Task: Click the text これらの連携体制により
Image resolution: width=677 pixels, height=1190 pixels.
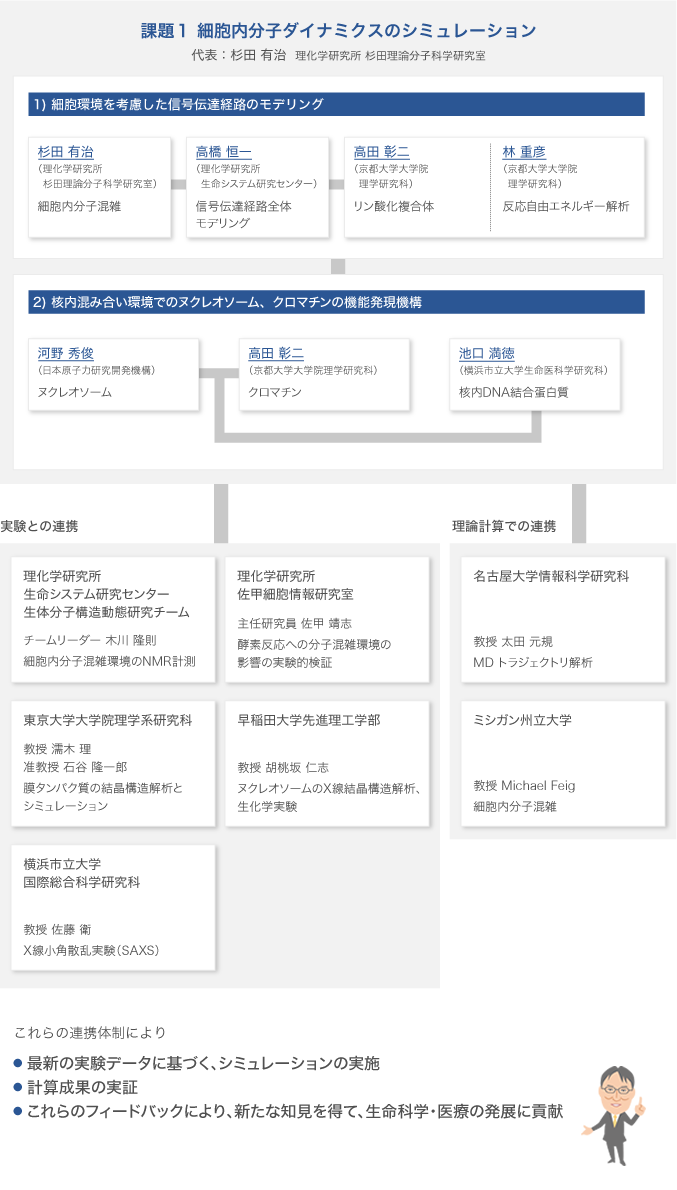Action: pyautogui.click(x=90, y=1033)
